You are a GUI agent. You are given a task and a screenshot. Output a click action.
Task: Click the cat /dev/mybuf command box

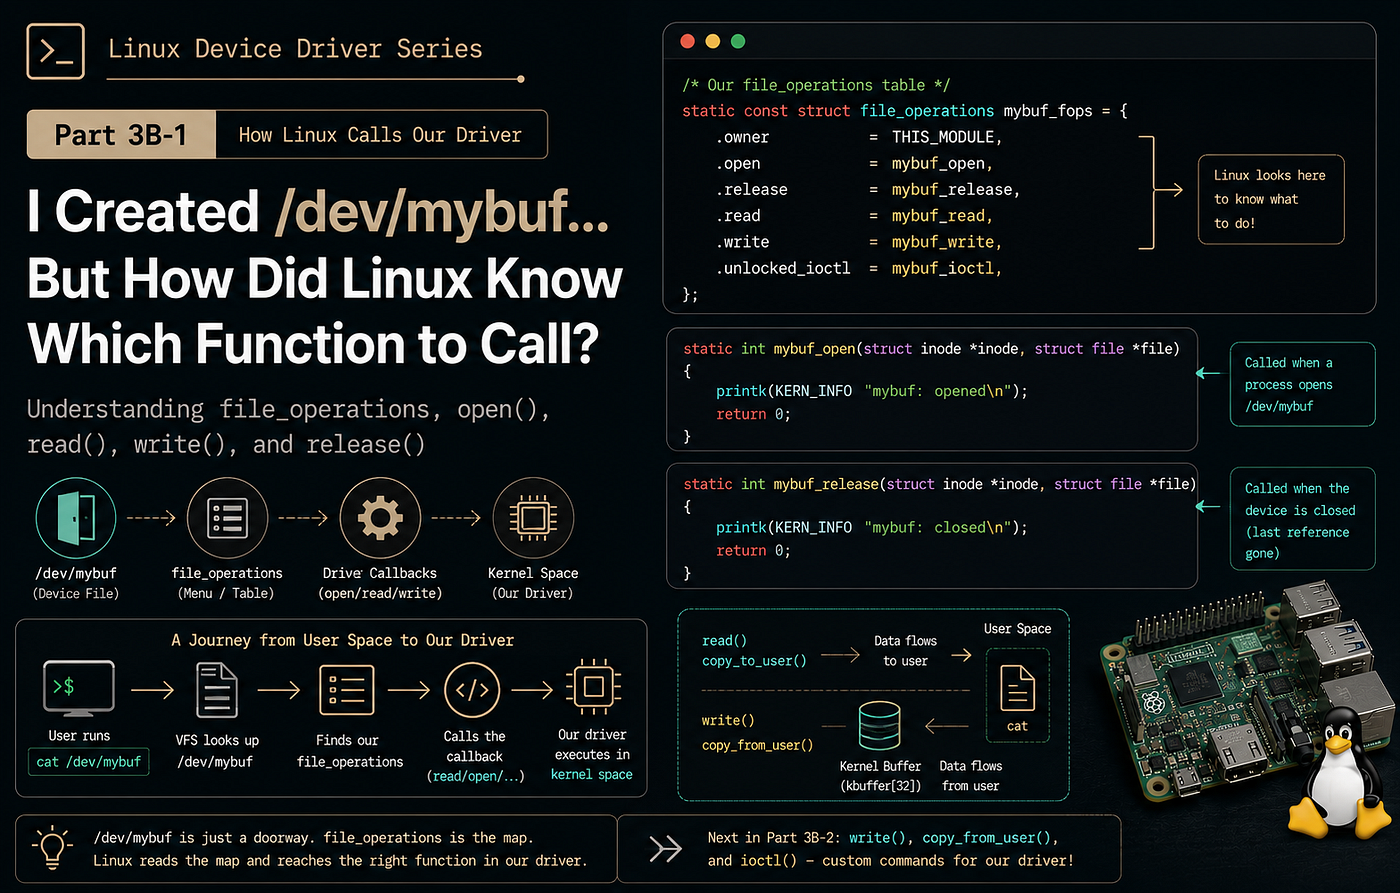click(88, 761)
